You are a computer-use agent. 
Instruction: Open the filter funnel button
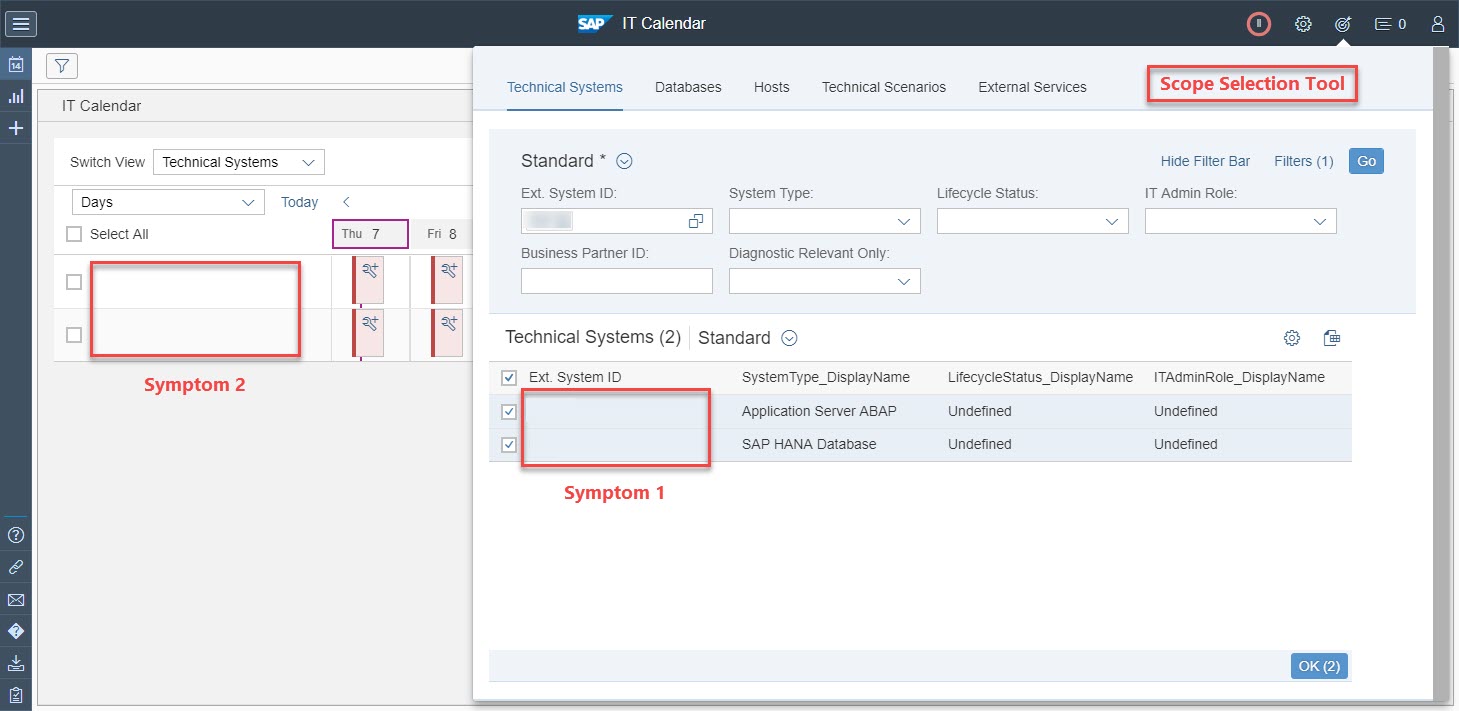pos(62,66)
